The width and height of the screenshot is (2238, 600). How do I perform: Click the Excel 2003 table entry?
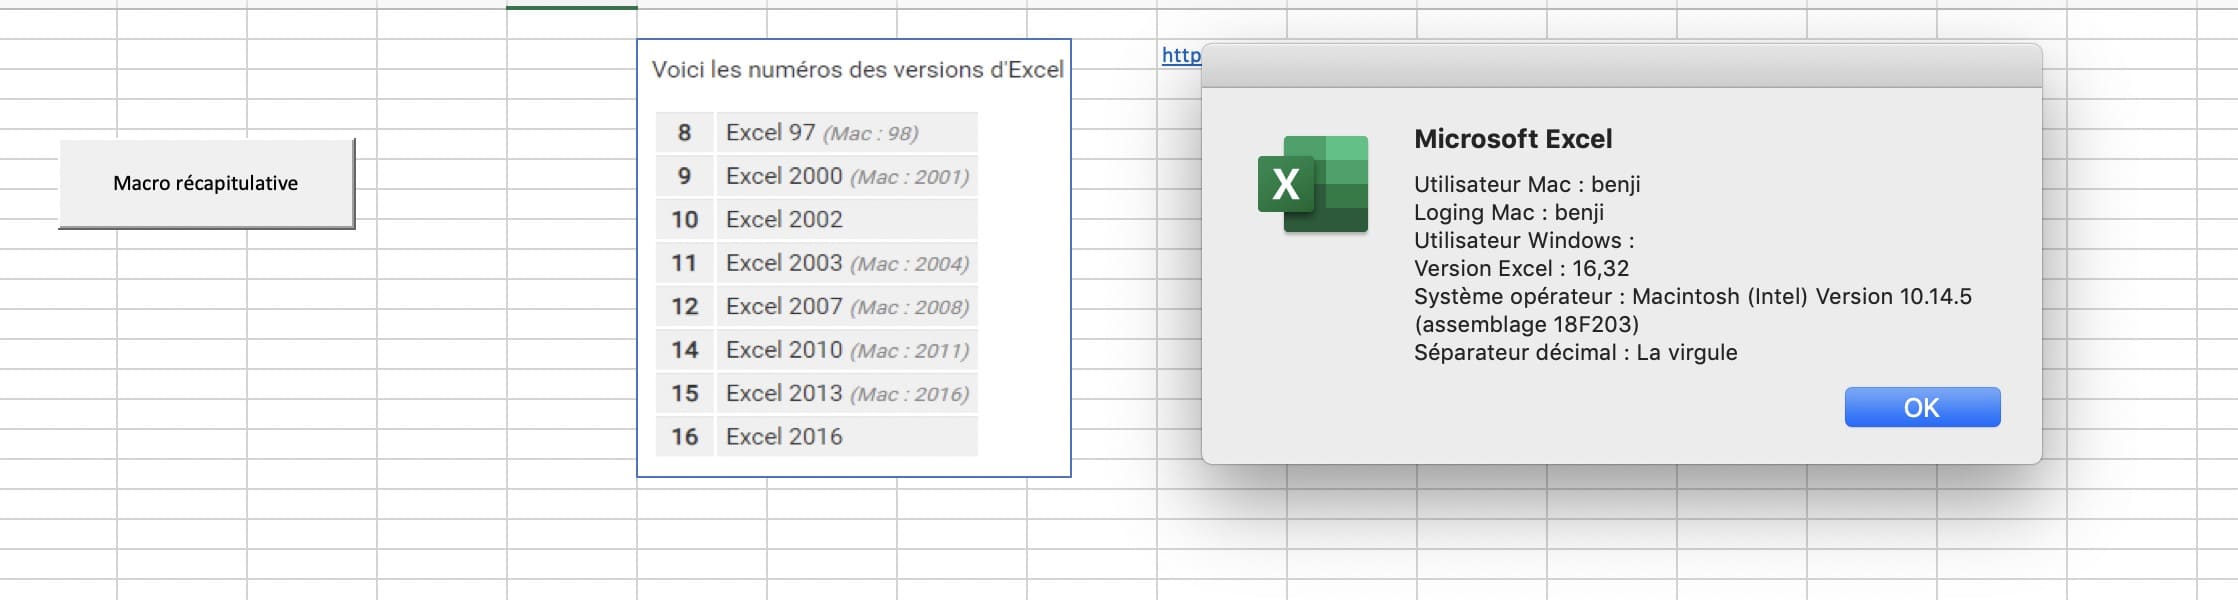click(846, 263)
